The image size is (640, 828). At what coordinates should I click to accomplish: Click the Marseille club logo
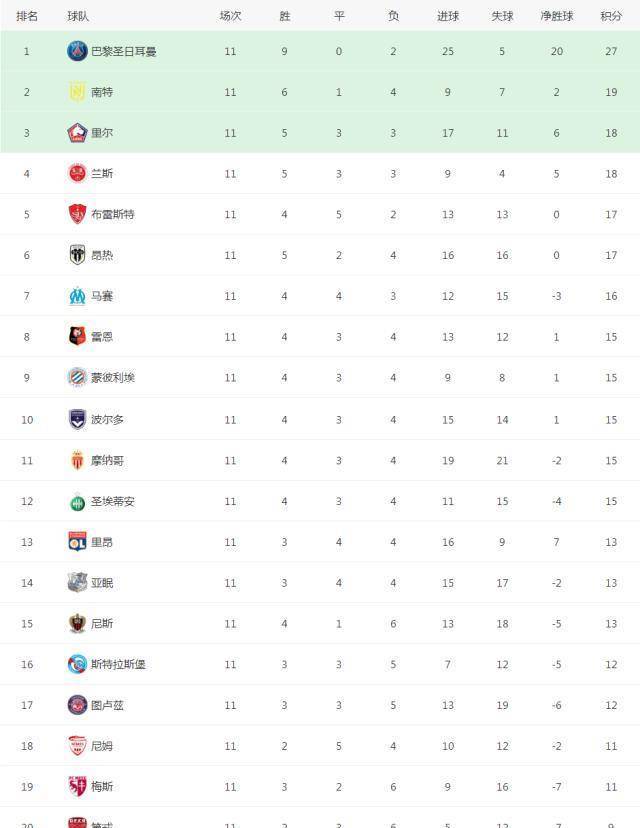[77, 296]
